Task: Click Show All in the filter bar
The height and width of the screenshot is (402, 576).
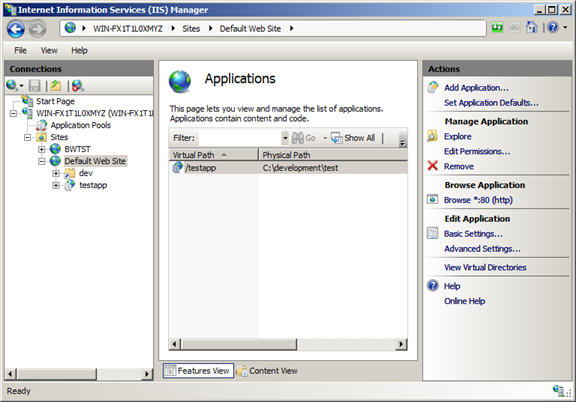Action: (x=353, y=138)
